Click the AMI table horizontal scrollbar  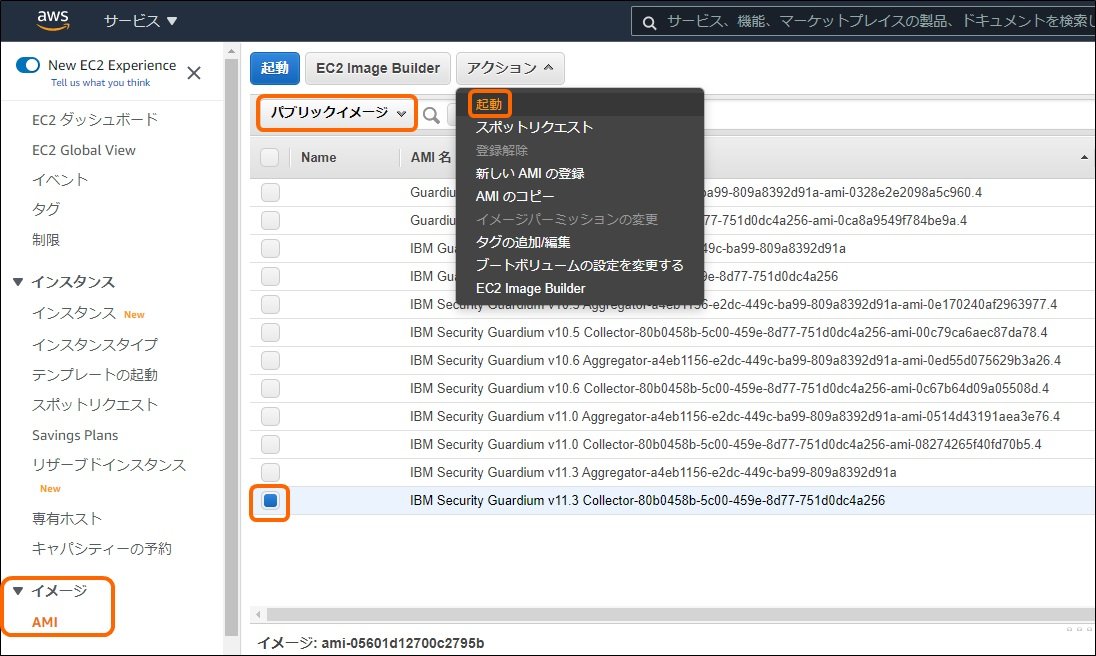(x=680, y=615)
